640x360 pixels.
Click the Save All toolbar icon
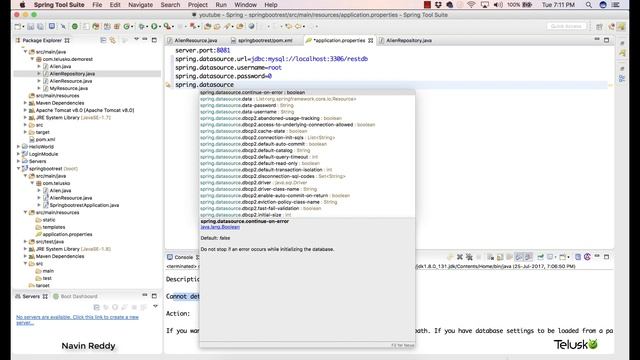click(40, 27)
